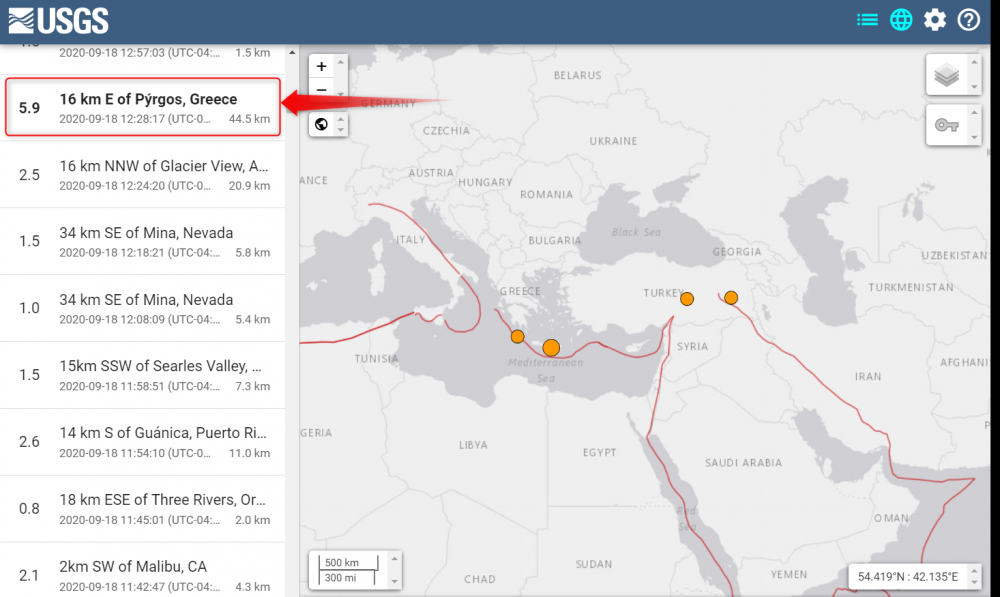Click the largest orange marker near Greece
Screen dimensions: 1000x597
click(x=551, y=348)
